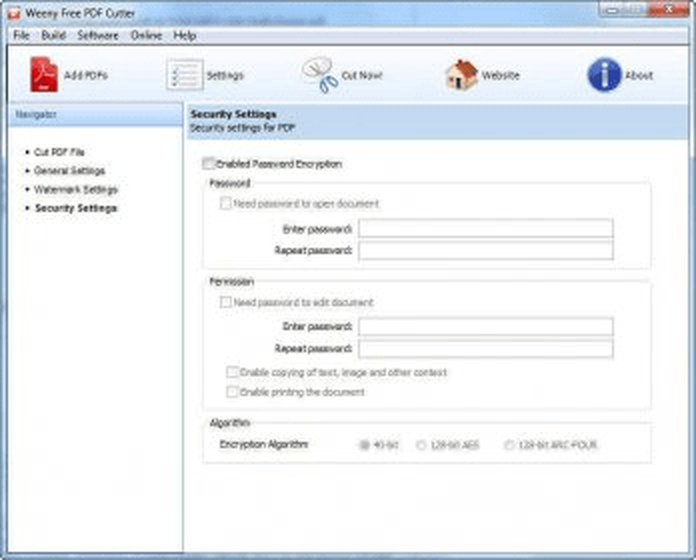Image resolution: width=696 pixels, height=560 pixels.
Task: Click Repeat password field under Permission group
Action: [x=486, y=349]
